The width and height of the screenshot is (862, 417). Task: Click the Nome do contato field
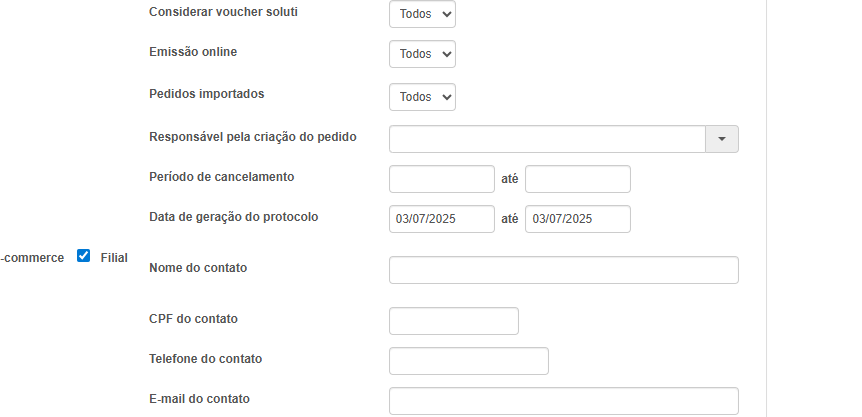click(x=564, y=270)
